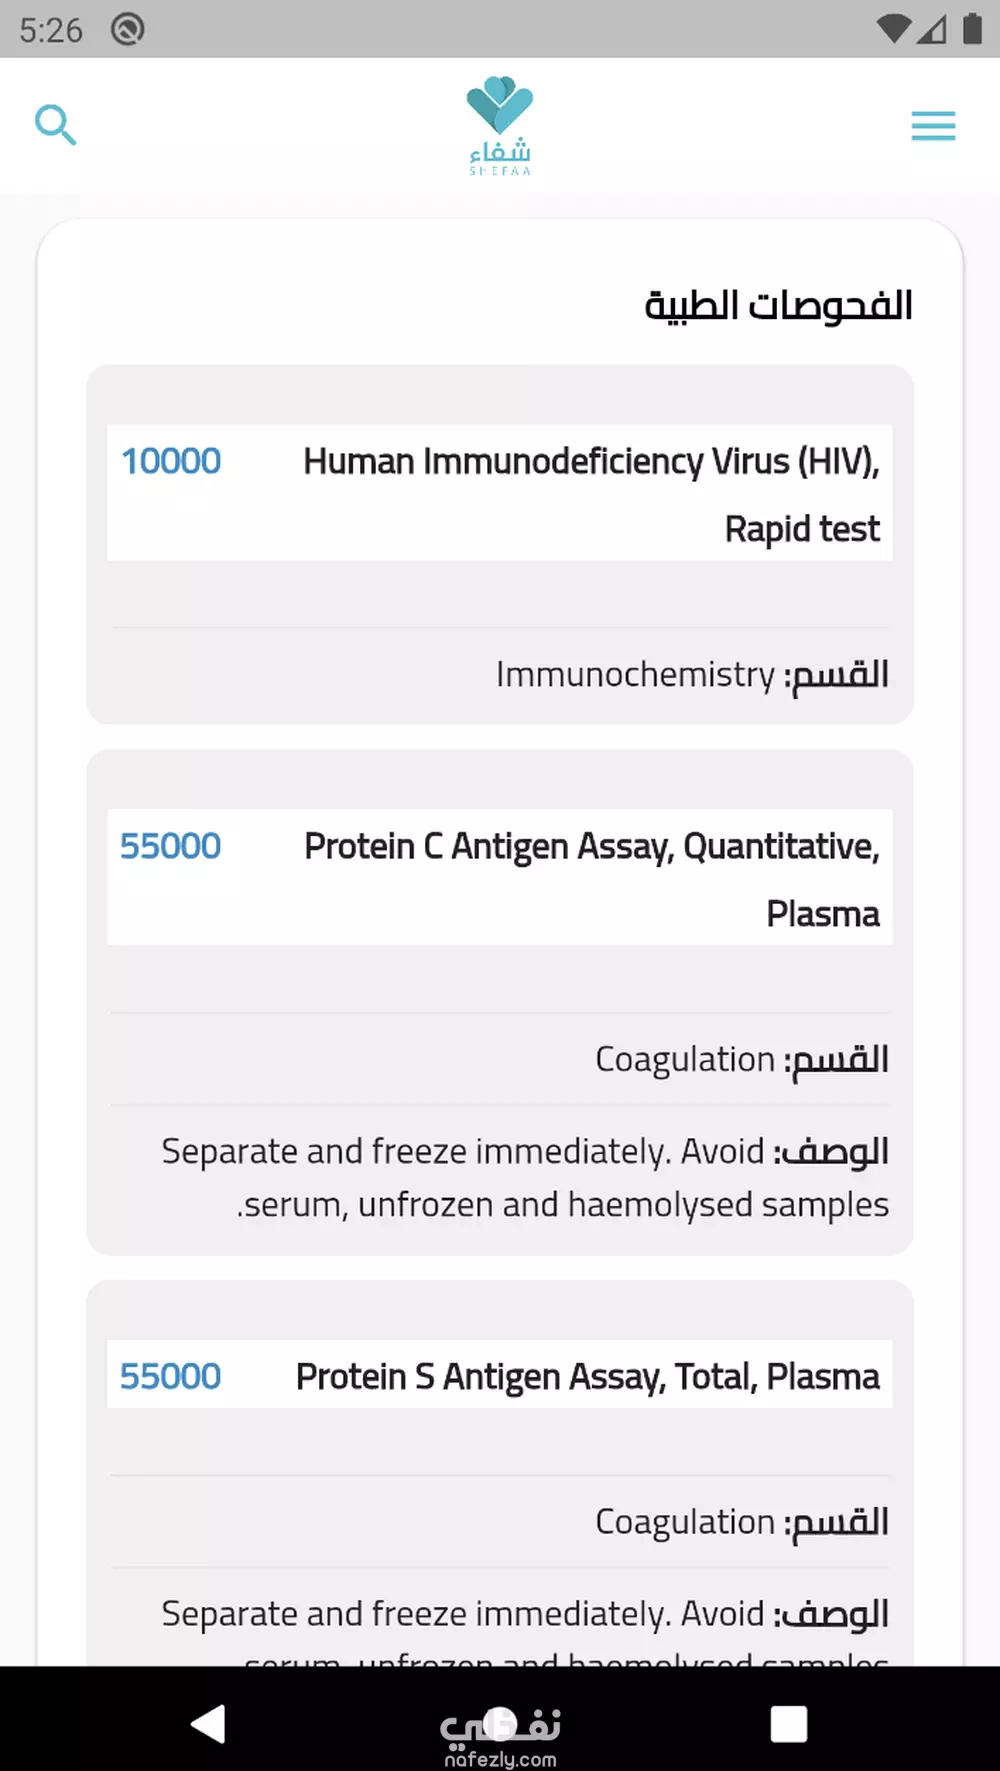
Task: Open the hamburger menu
Action: pyautogui.click(x=933, y=126)
